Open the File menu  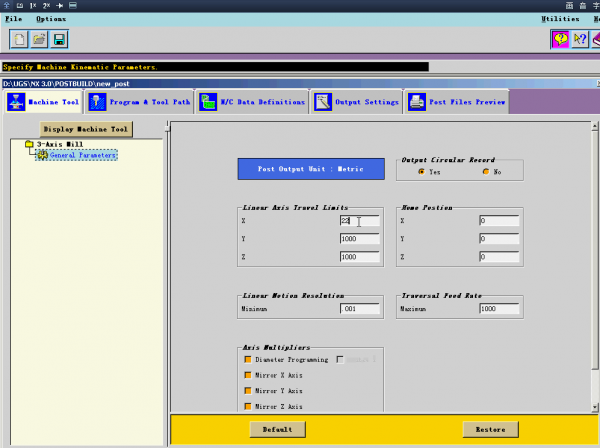13,19
